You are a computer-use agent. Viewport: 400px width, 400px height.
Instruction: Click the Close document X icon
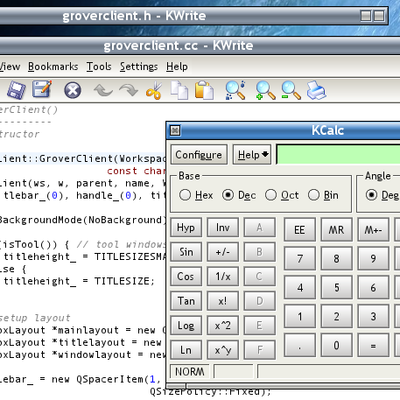click(73, 90)
